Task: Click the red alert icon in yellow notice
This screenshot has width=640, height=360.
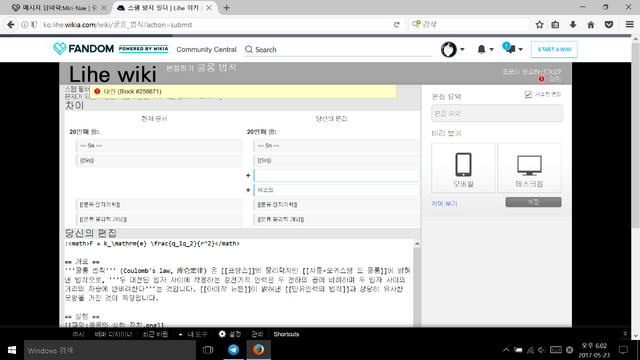Action: (x=97, y=91)
